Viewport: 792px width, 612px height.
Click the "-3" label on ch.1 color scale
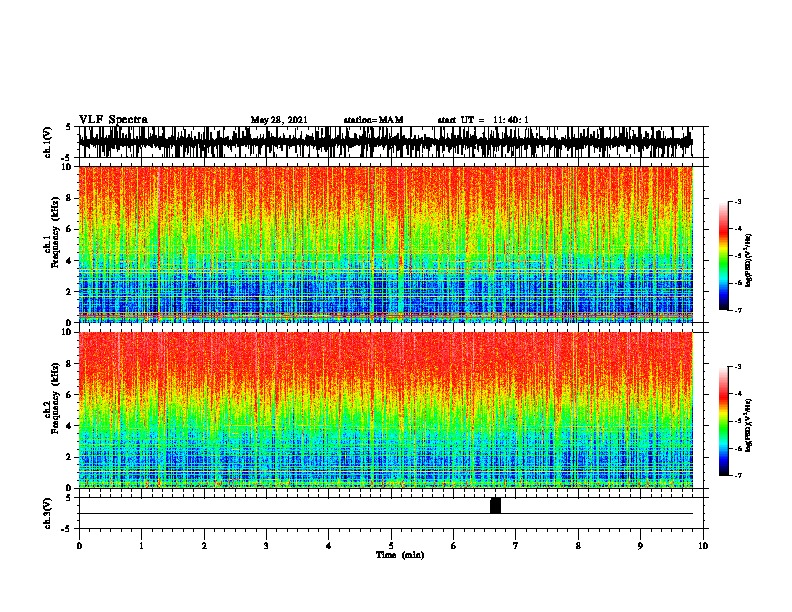[x=737, y=201]
